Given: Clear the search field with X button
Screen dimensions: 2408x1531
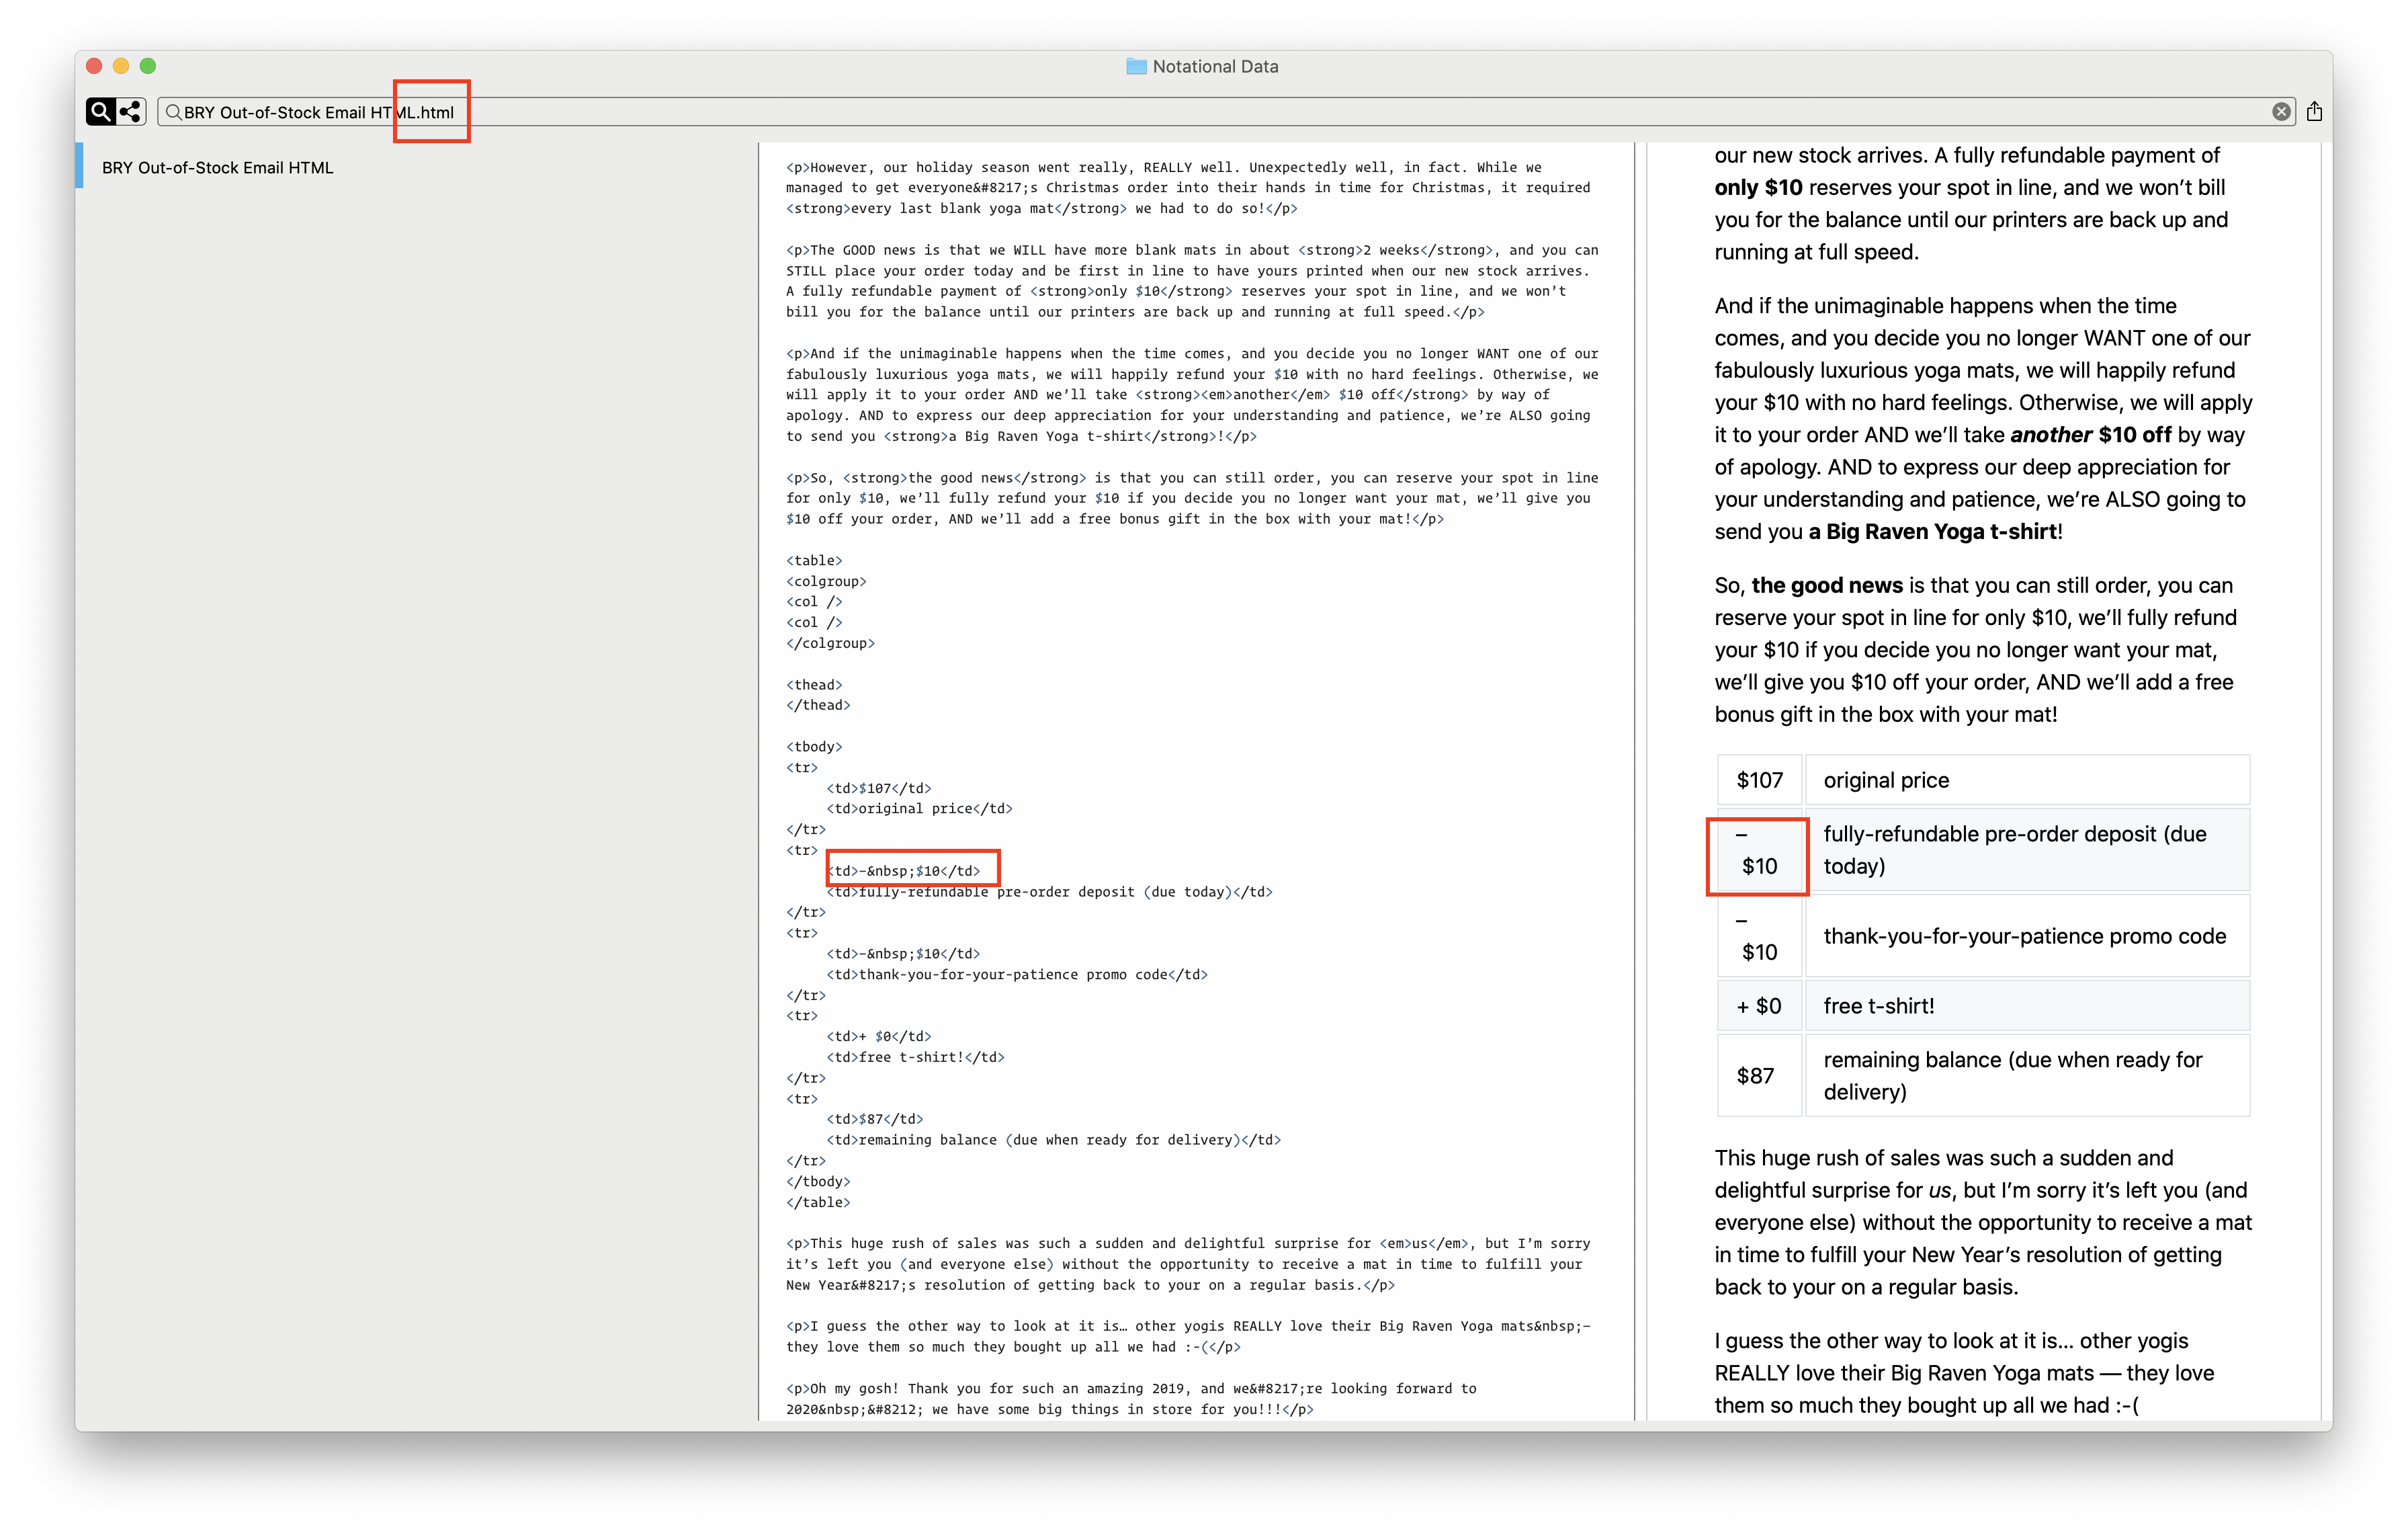Looking at the screenshot, I should 2281,112.
